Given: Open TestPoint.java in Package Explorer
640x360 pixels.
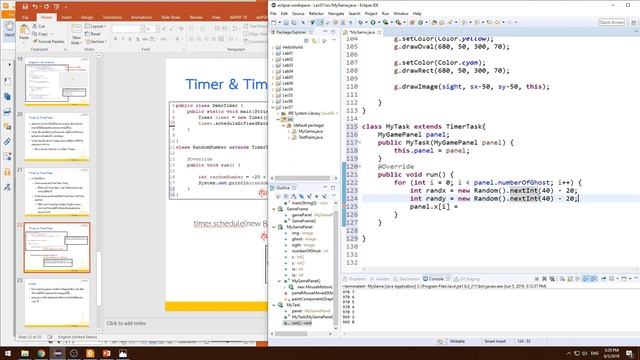Looking at the screenshot, I should point(310,138).
